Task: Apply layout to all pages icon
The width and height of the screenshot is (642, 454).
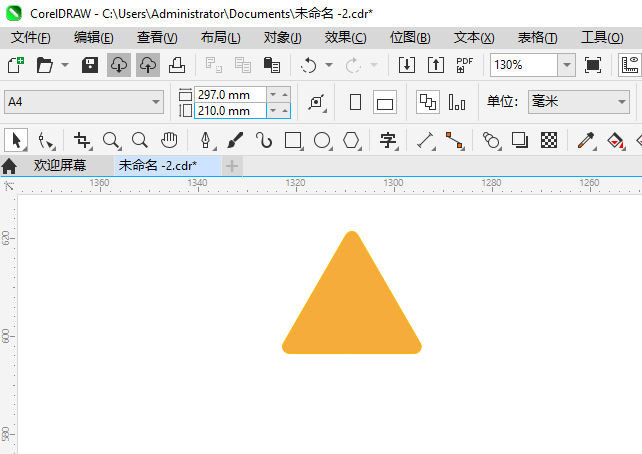Action: (x=428, y=102)
